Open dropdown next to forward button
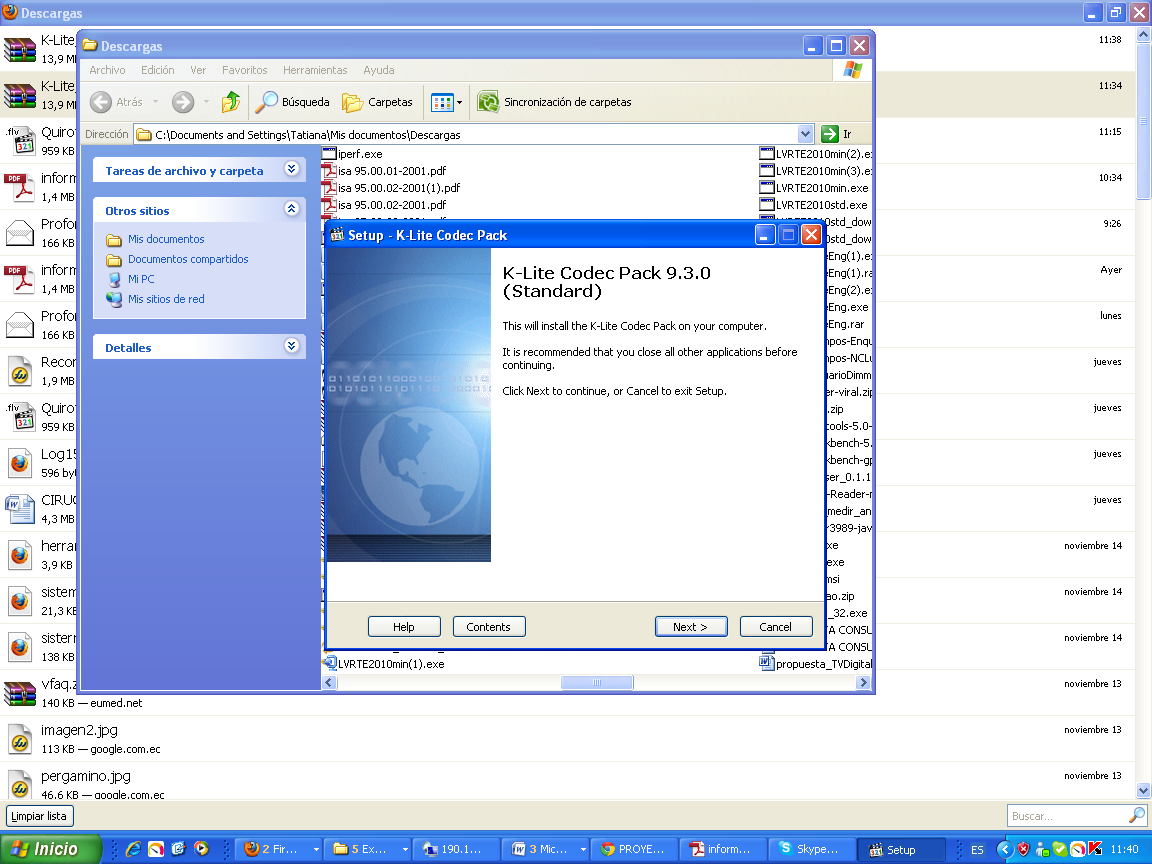The width and height of the screenshot is (1152, 864). click(206, 102)
